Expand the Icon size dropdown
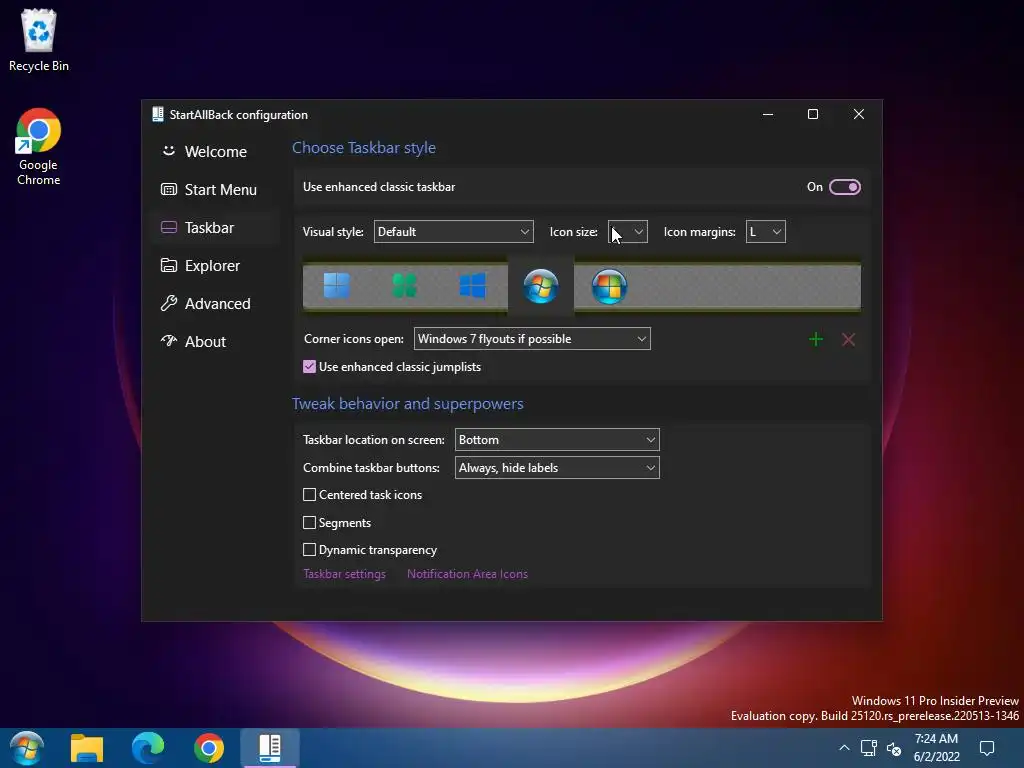This screenshot has height=768, width=1024. pos(628,231)
